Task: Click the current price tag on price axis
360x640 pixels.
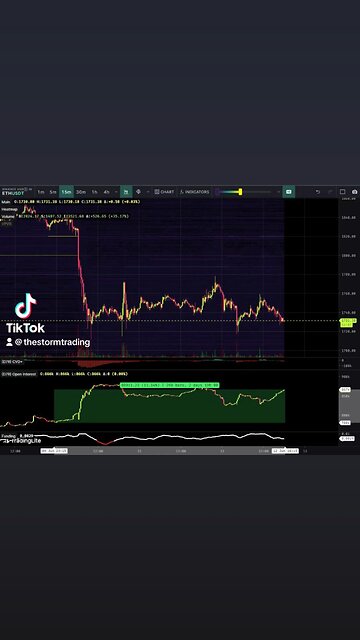Action: [x=349, y=322]
